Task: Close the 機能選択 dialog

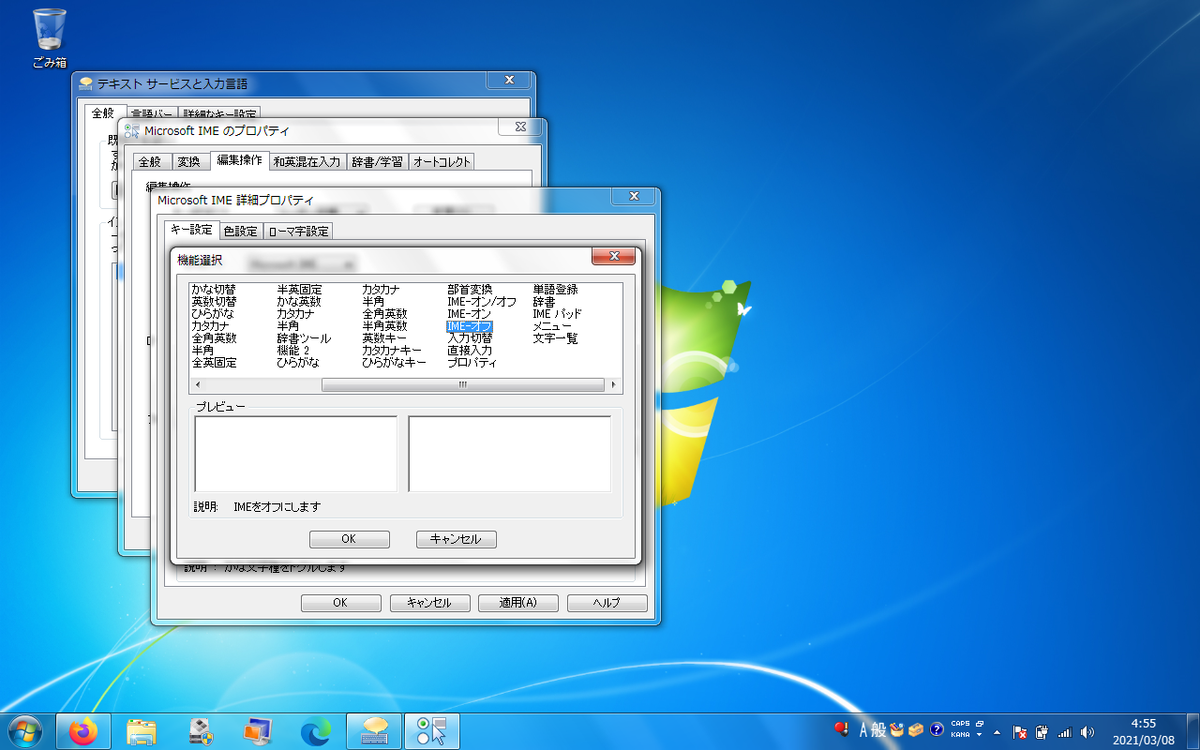Action: click(613, 257)
